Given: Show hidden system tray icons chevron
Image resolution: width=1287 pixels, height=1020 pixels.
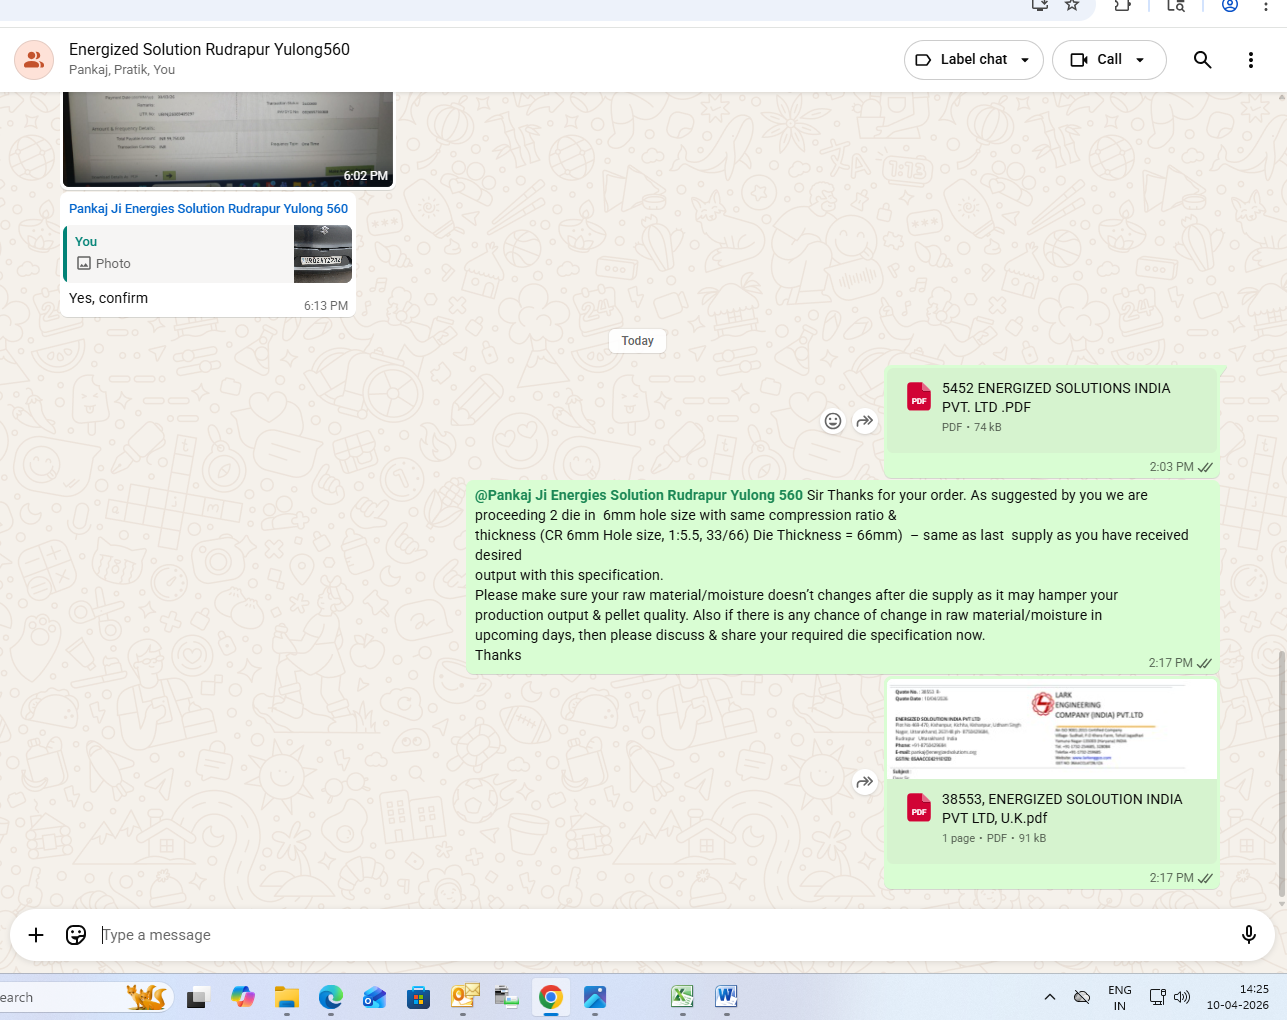Looking at the screenshot, I should [1049, 997].
